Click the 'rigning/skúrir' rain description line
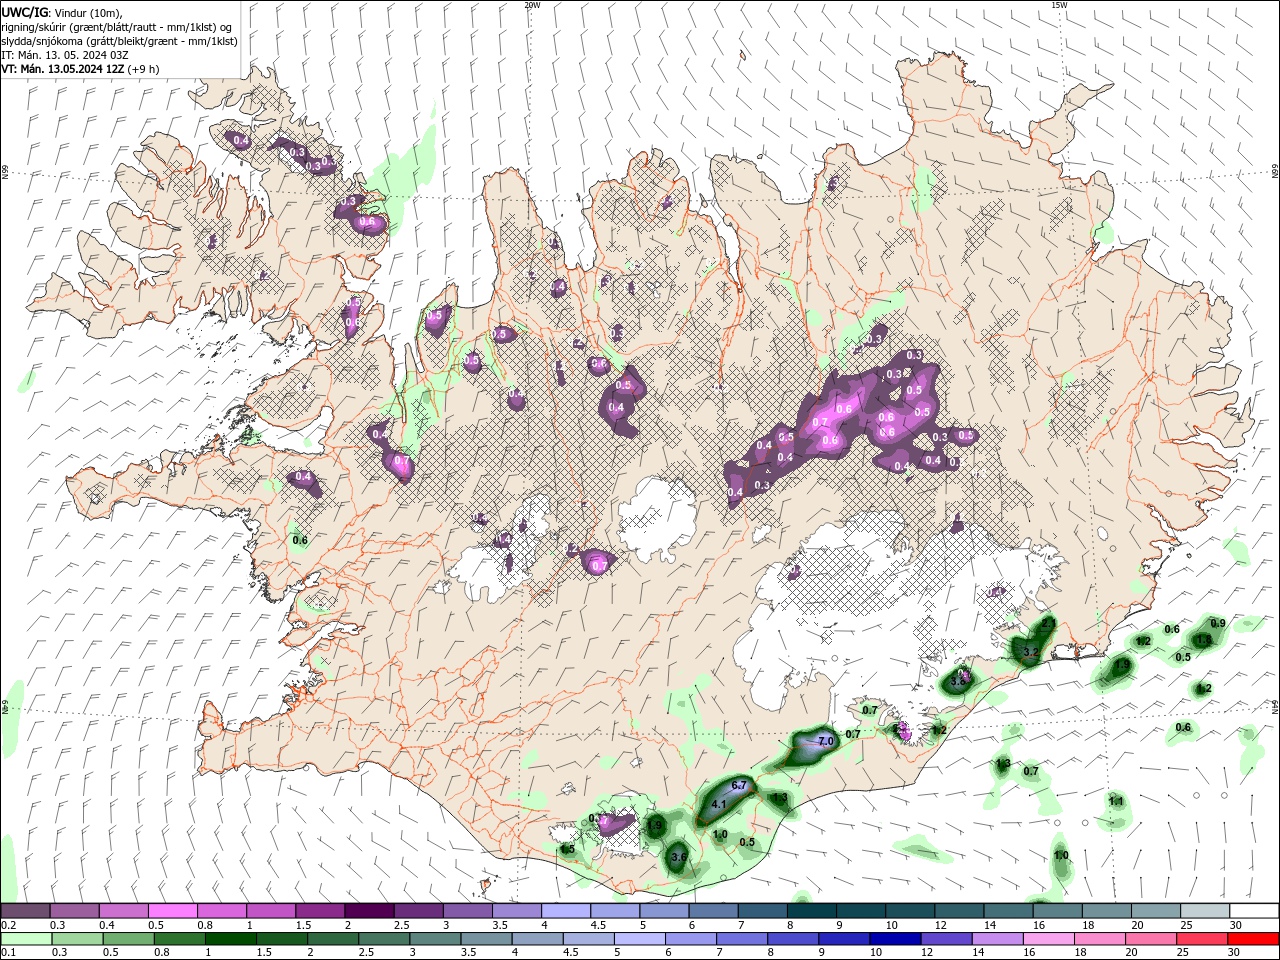 pyautogui.click(x=118, y=27)
